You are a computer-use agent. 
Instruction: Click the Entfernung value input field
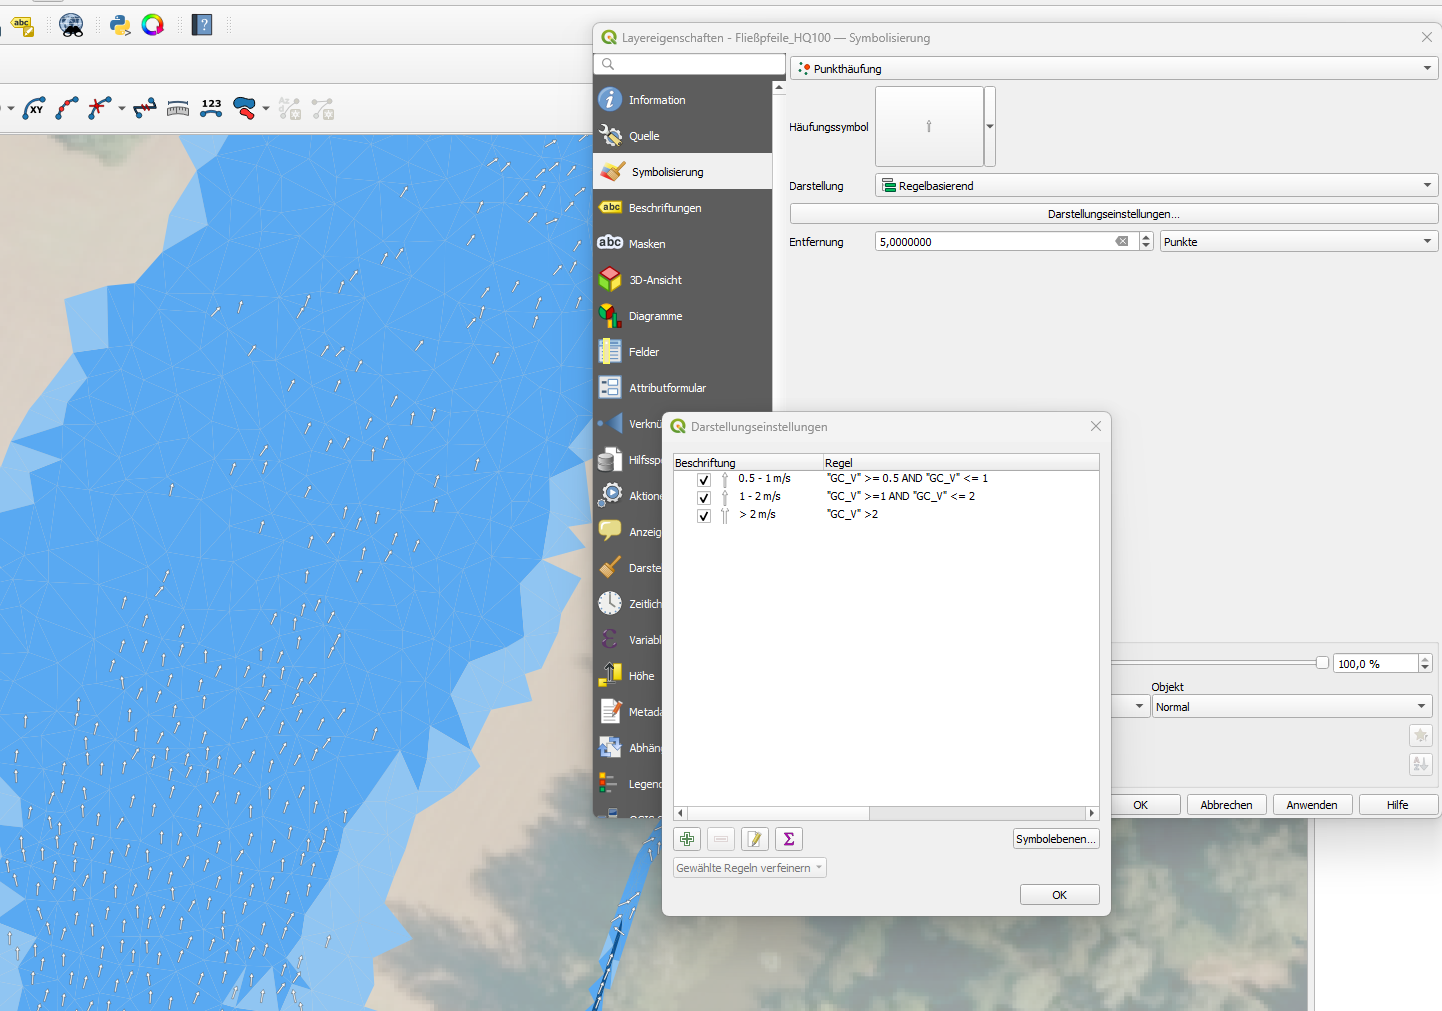point(995,242)
